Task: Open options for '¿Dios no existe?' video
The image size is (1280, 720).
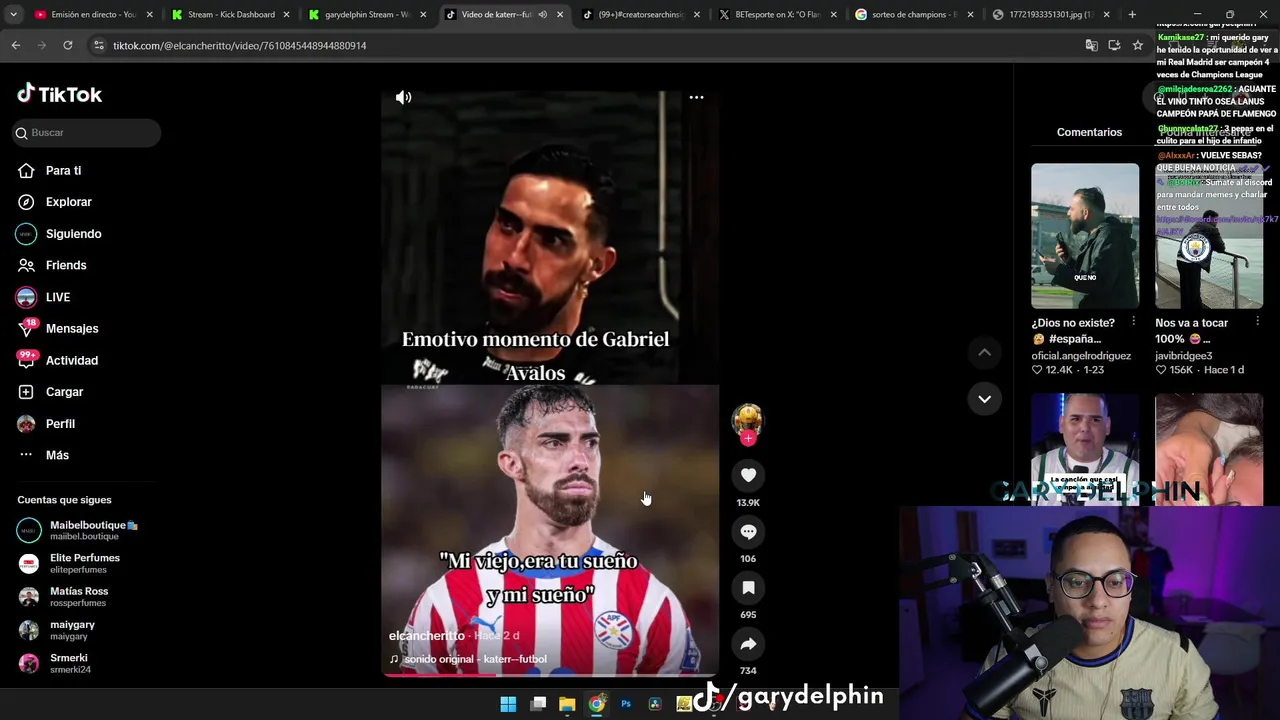Action: [x=1133, y=322]
